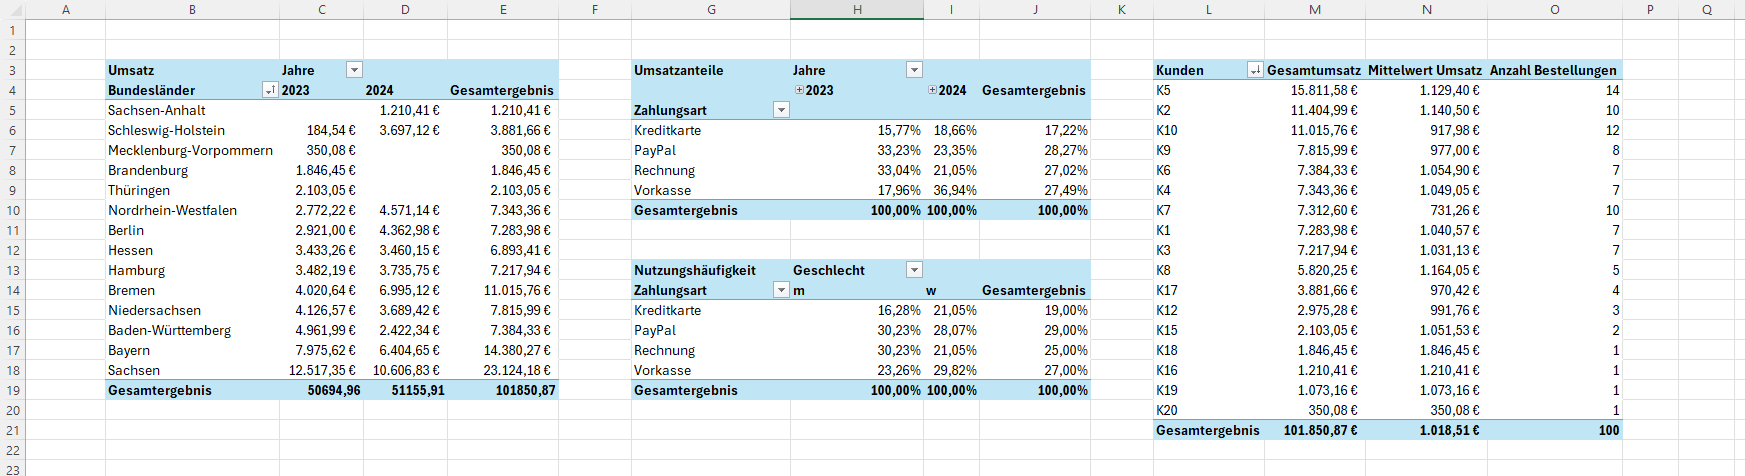Viewport: 1745px width, 476px height.
Task: Expand the 2024 group in Umsatzanteile
Action: pos(932,90)
